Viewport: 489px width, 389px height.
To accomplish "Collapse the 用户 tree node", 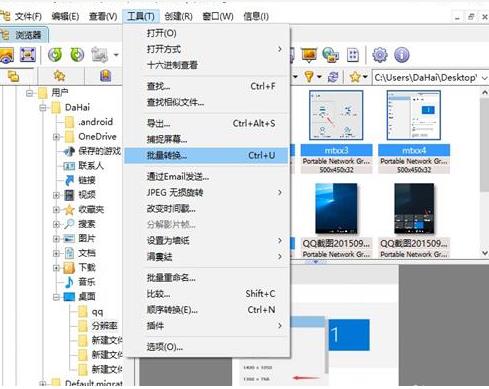I will point(29,93).
